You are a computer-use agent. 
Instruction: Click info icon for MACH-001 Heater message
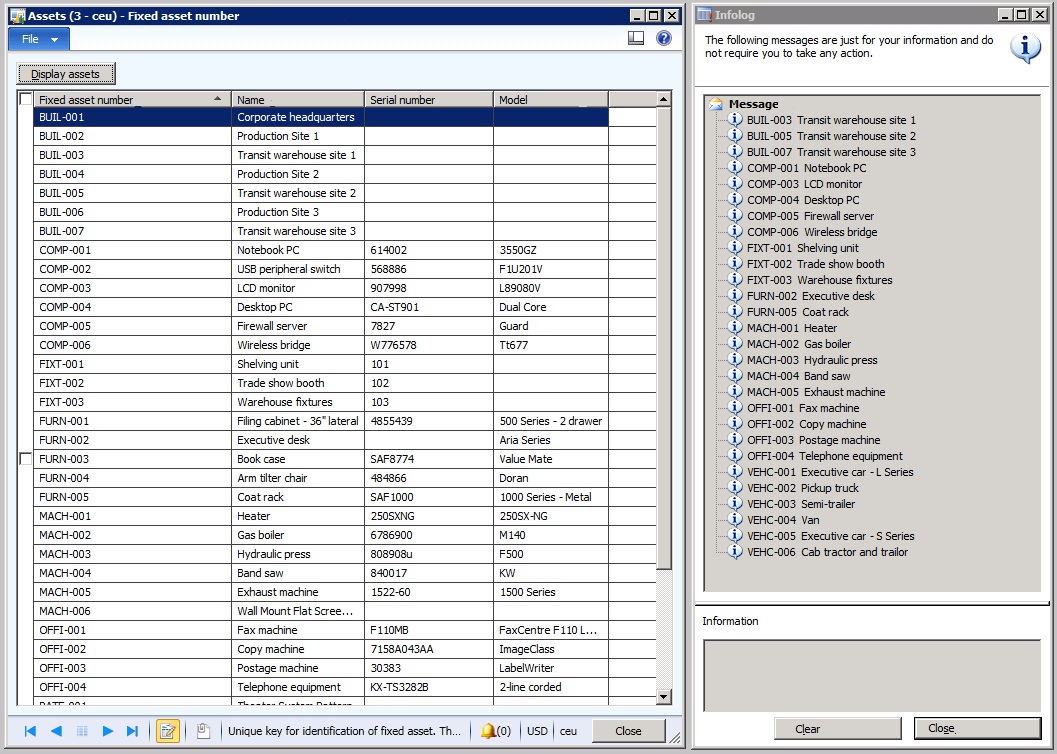click(x=735, y=328)
